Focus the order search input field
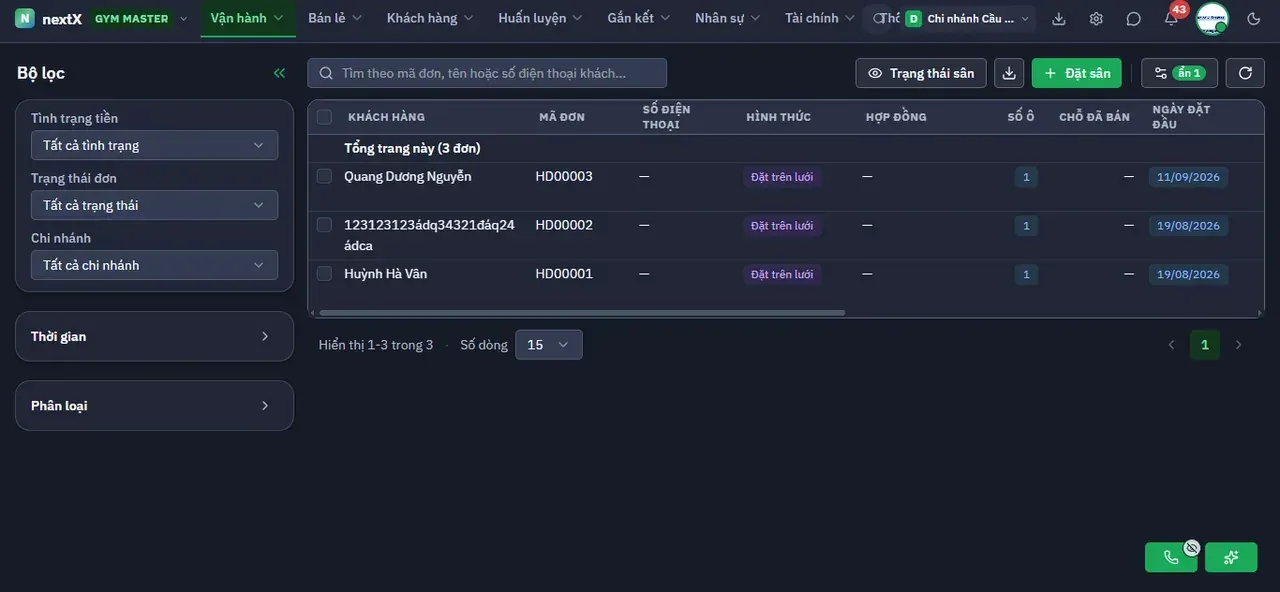Image resolution: width=1280 pixels, height=592 pixels. pos(487,73)
